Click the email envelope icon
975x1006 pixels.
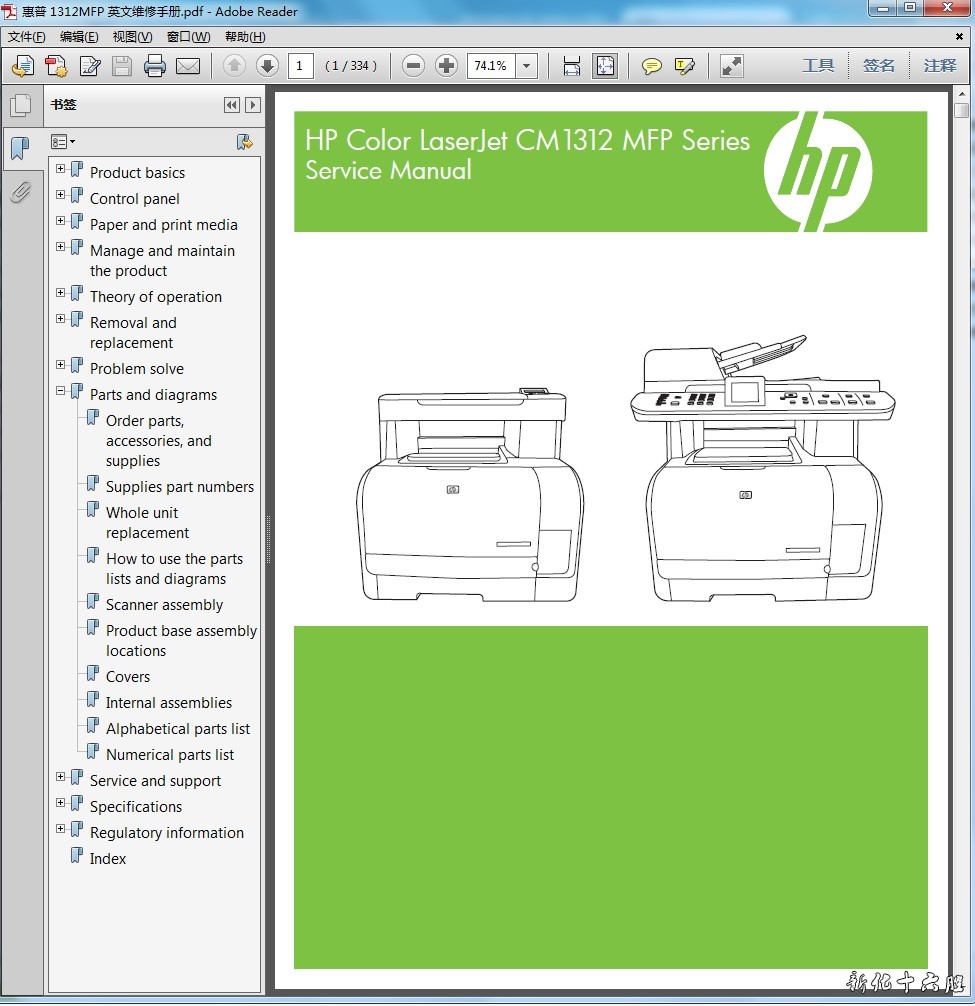tap(188, 66)
